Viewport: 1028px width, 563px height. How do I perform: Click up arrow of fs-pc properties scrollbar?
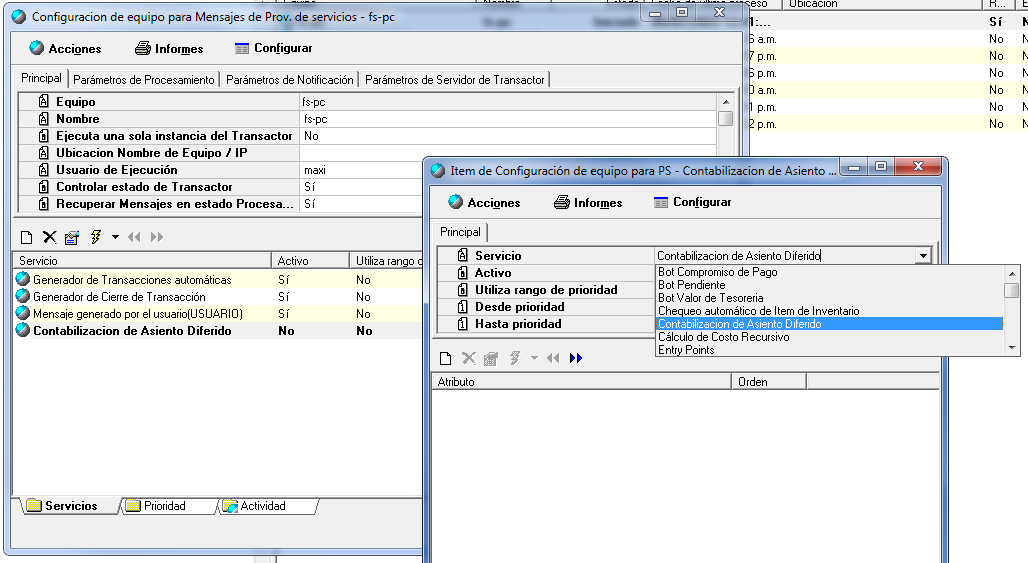coord(725,102)
